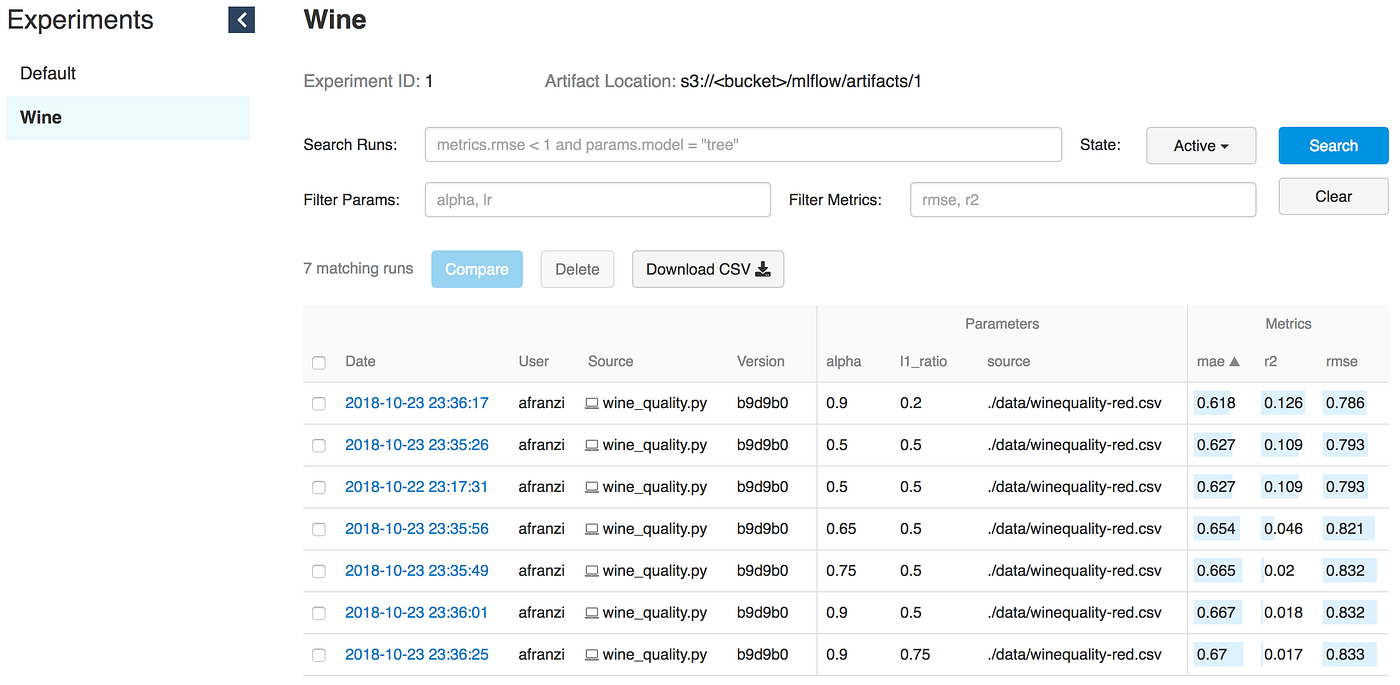
Task: Open run 2018-10-23 23:35:26 details
Action: pyautogui.click(x=417, y=445)
